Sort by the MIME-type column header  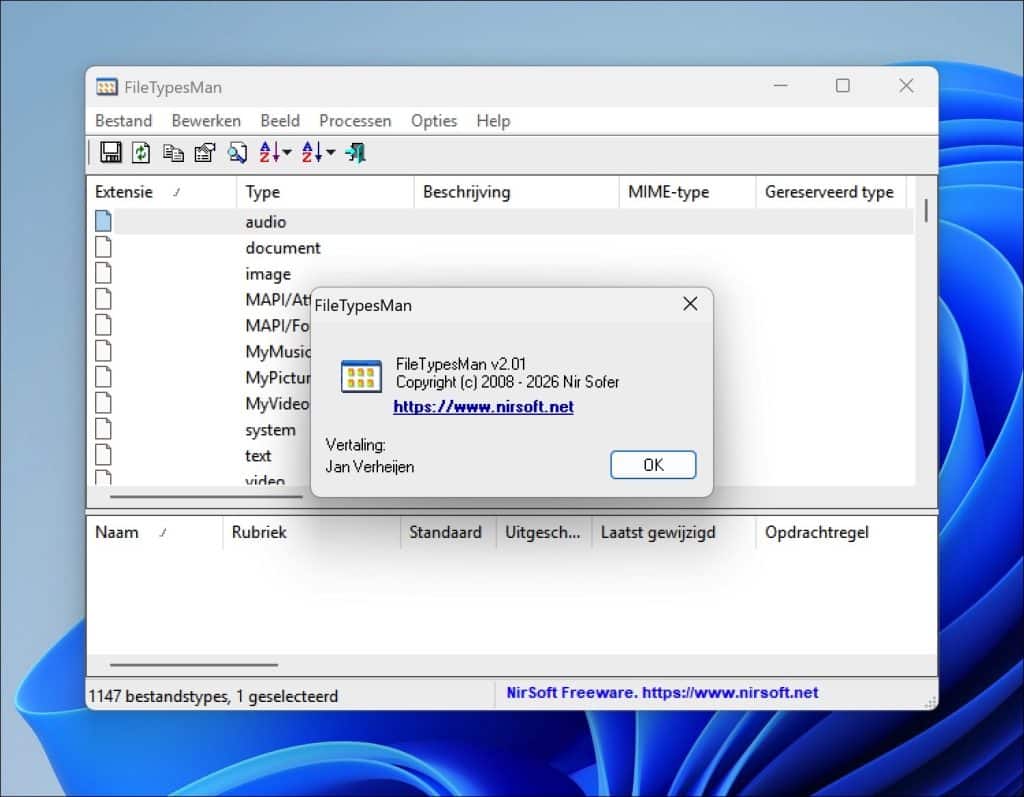coord(687,192)
